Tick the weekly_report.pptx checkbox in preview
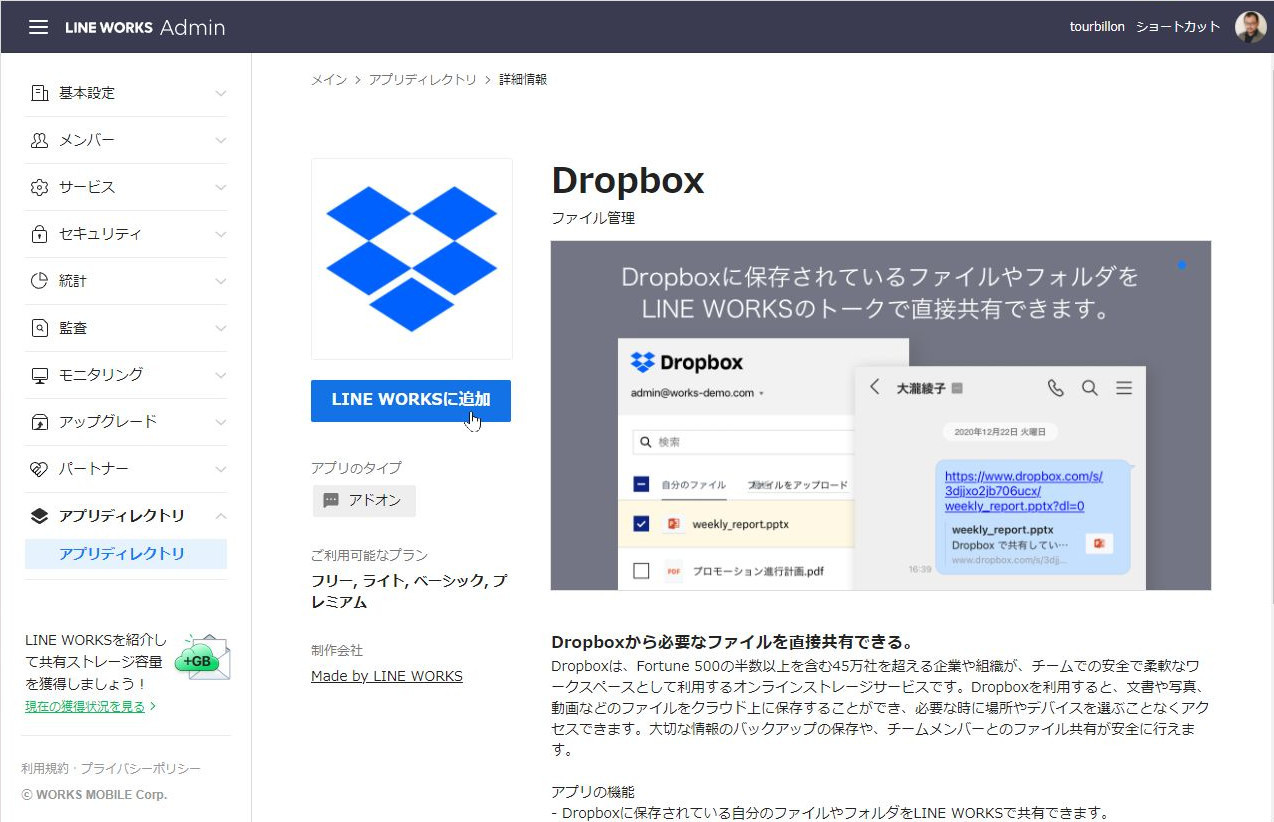 [642, 524]
